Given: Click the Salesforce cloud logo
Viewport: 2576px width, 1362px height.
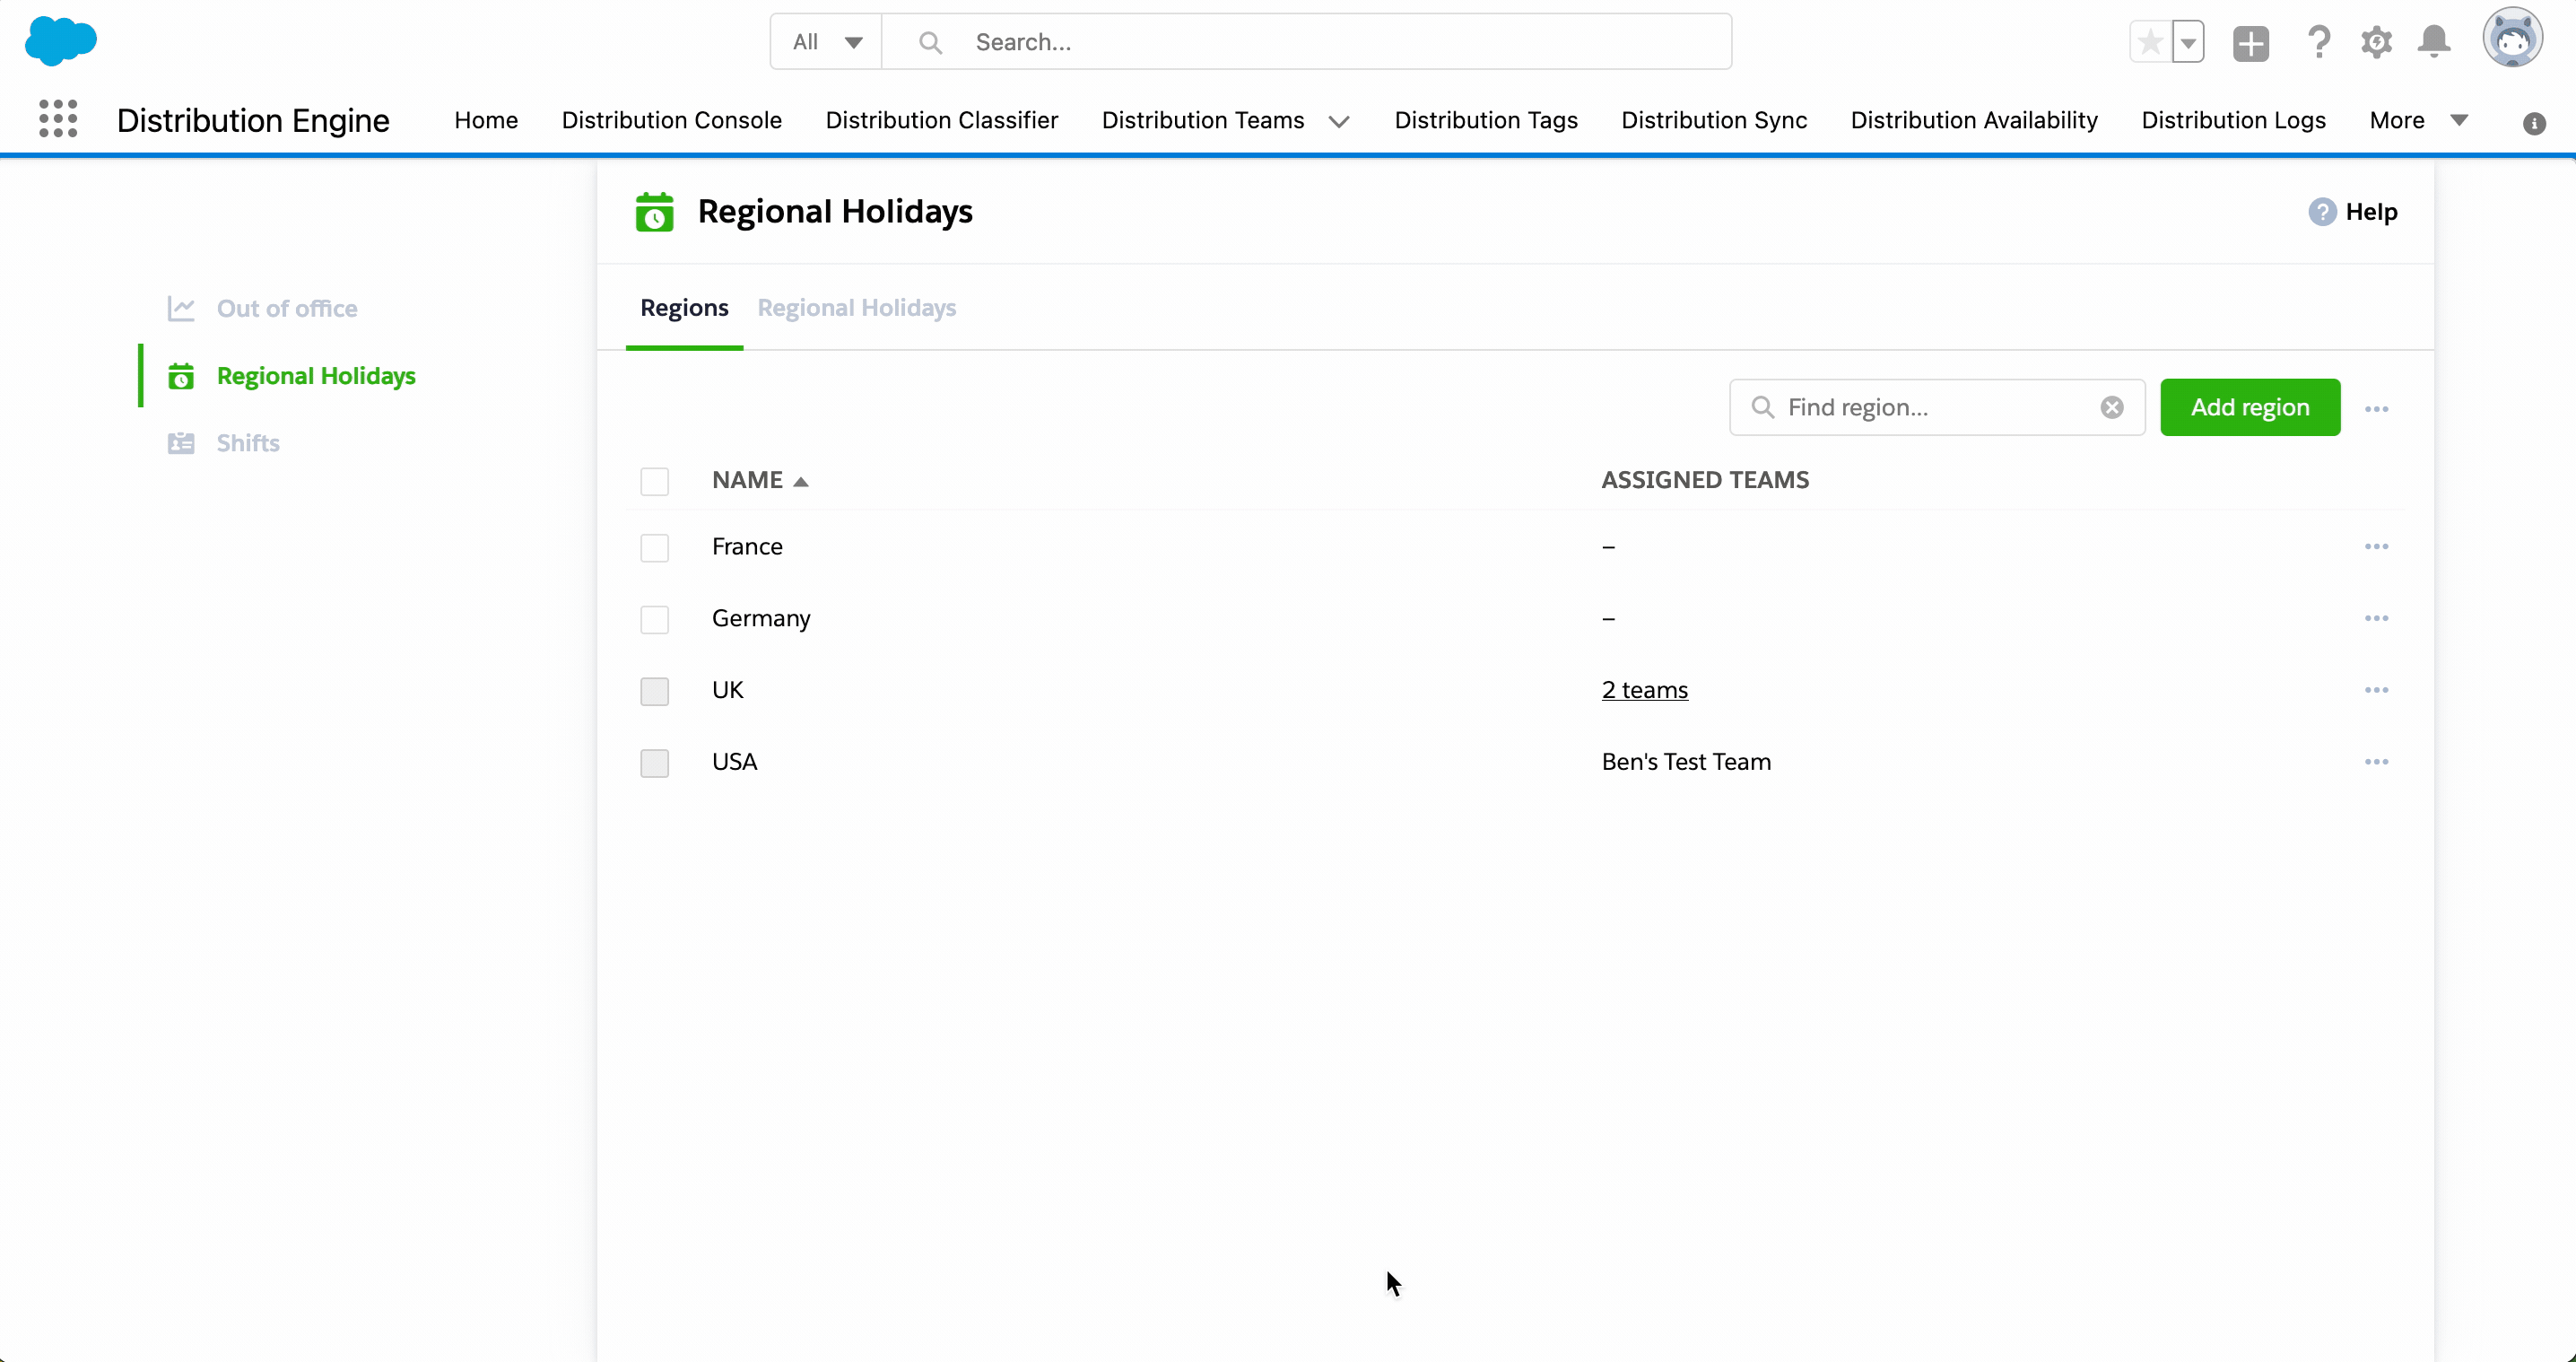Looking at the screenshot, I should tap(61, 41).
